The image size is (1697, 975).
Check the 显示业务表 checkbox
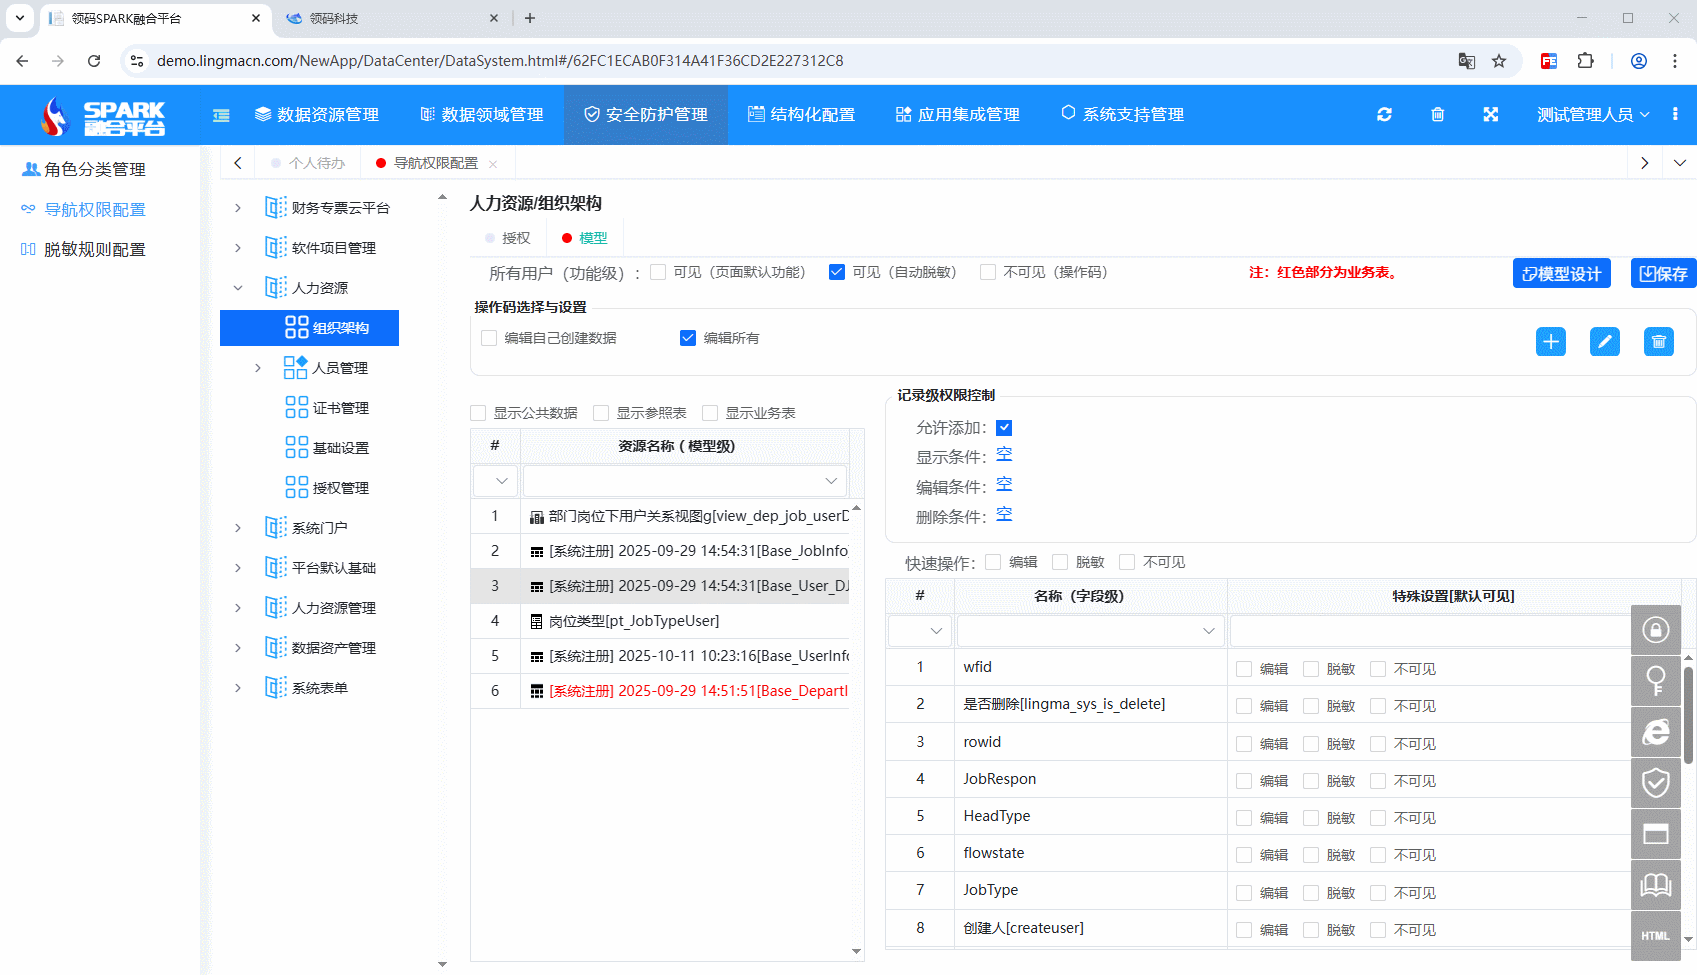pos(709,412)
